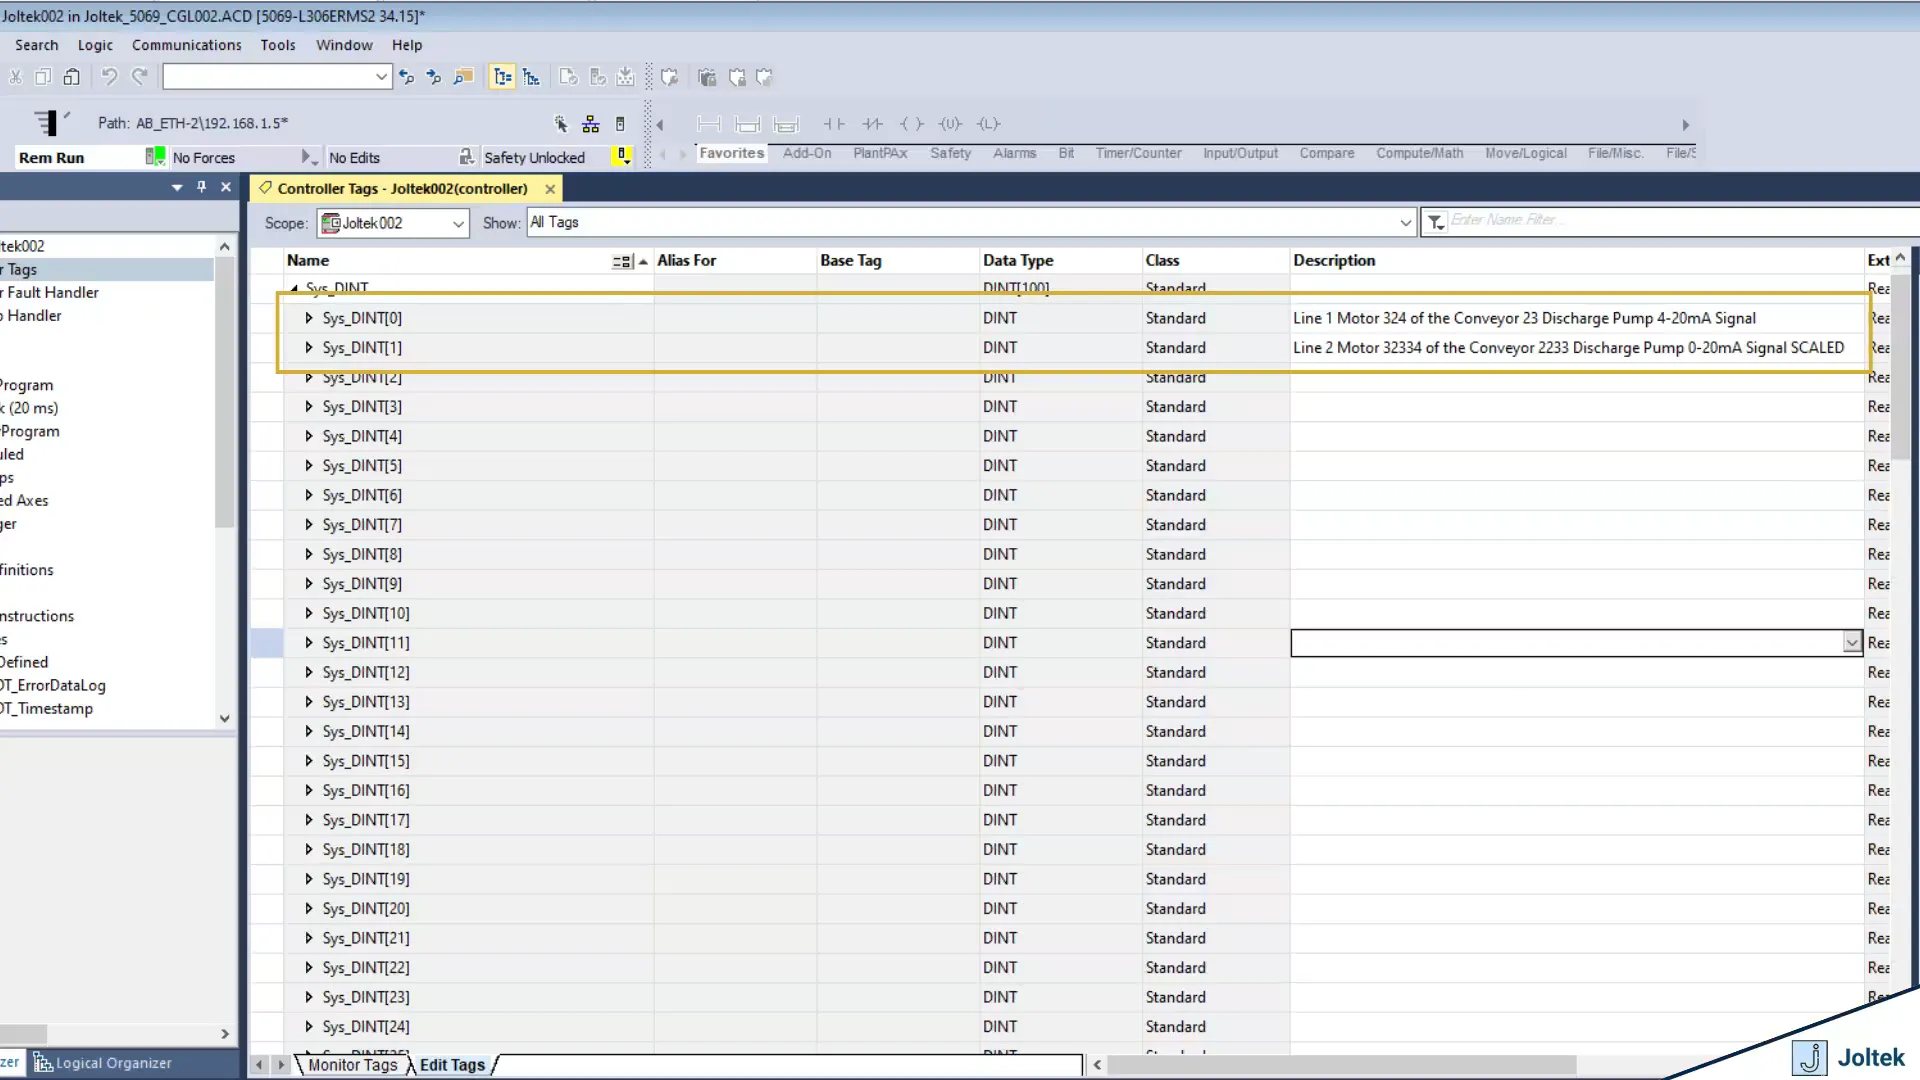Screen dimensions: 1920x1080
Task: Click the Copy icon in toolbar
Action: coord(43,77)
